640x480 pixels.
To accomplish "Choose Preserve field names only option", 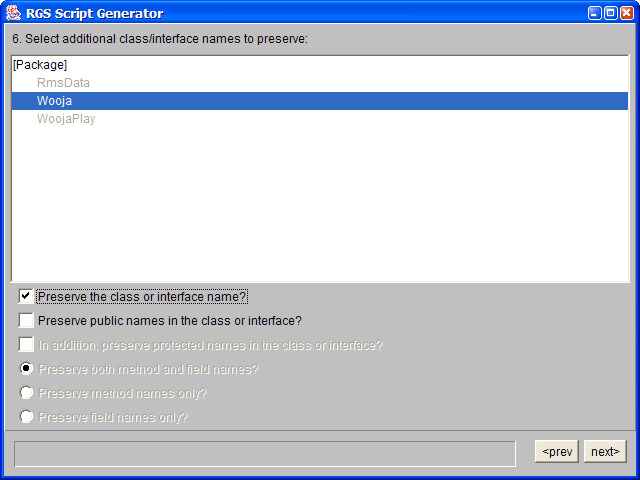I will click(26, 417).
